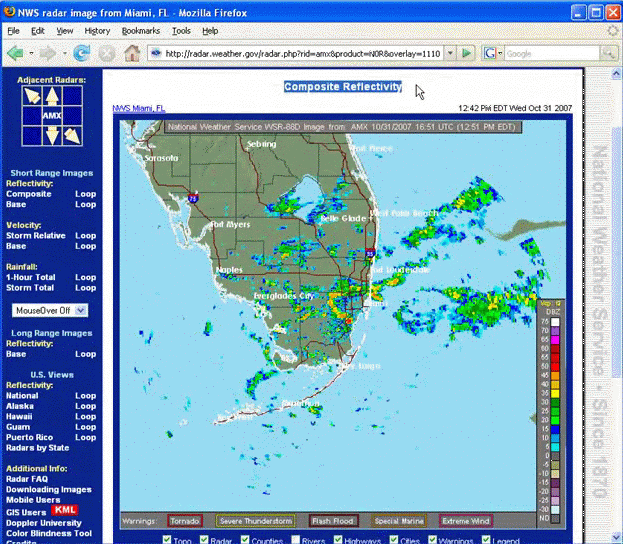Image resolution: width=623 pixels, height=544 pixels.
Task: Open the Radars by State link
Action: point(37,447)
